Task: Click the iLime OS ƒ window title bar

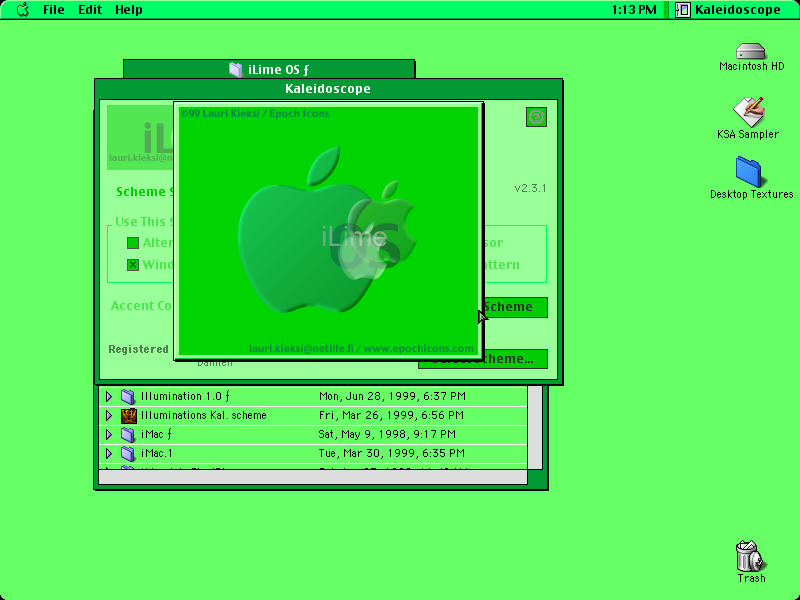Action: point(269,69)
